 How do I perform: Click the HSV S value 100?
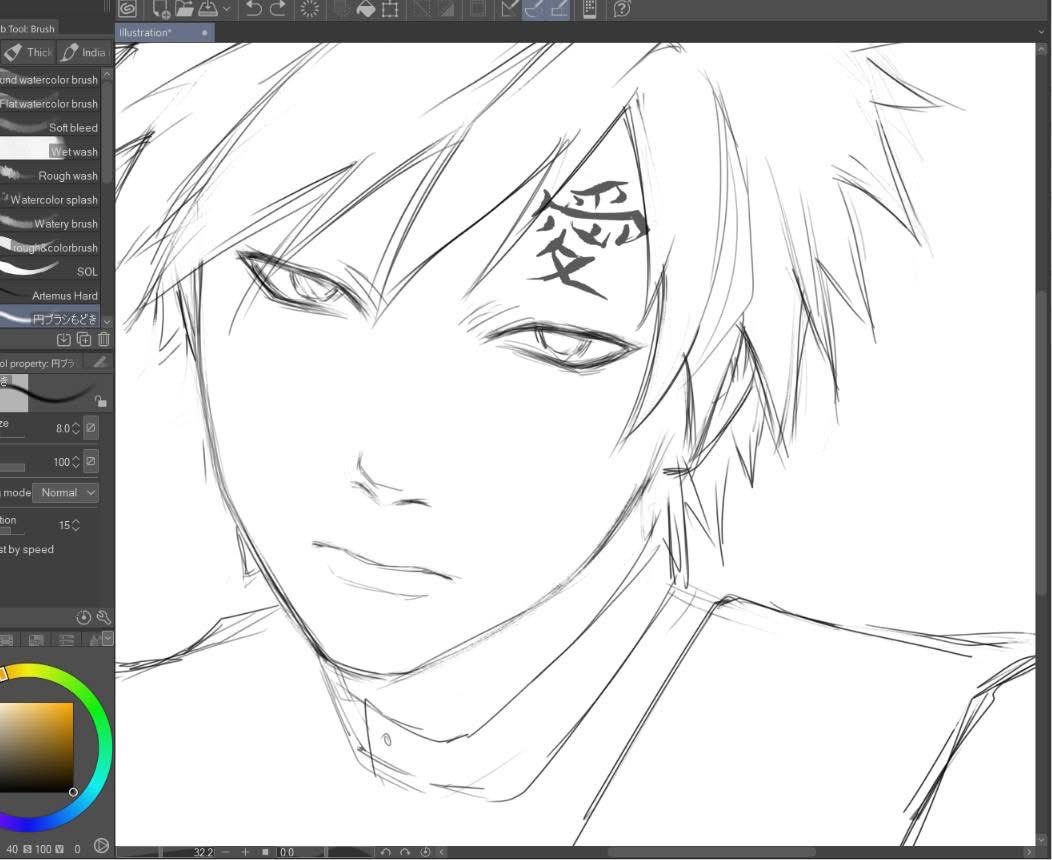pos(43,849)
